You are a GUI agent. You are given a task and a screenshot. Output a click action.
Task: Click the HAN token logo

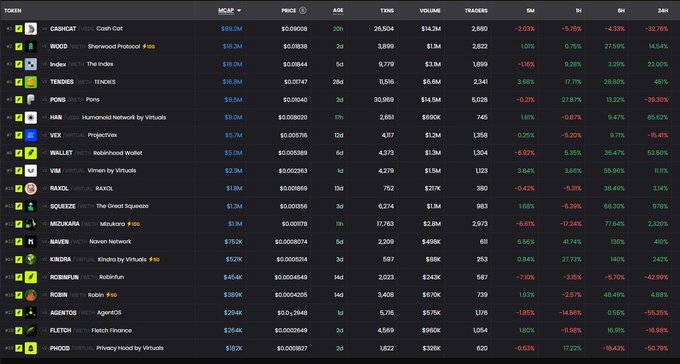pyautogui.click(x=31, y=118)
